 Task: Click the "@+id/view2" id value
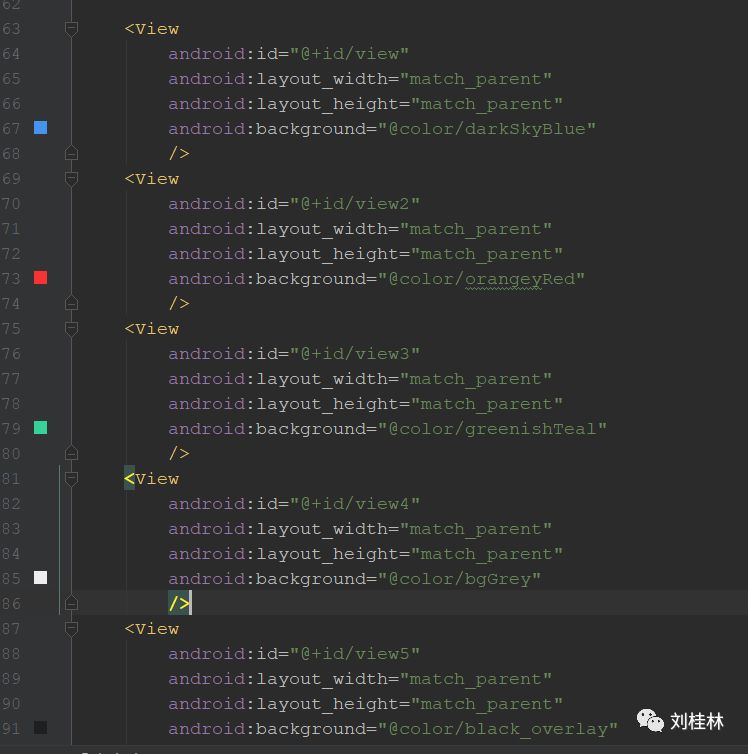coord(355,204)
